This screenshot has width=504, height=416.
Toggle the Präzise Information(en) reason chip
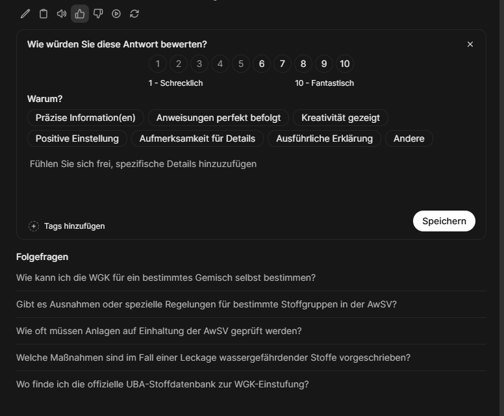click(86, 118)
